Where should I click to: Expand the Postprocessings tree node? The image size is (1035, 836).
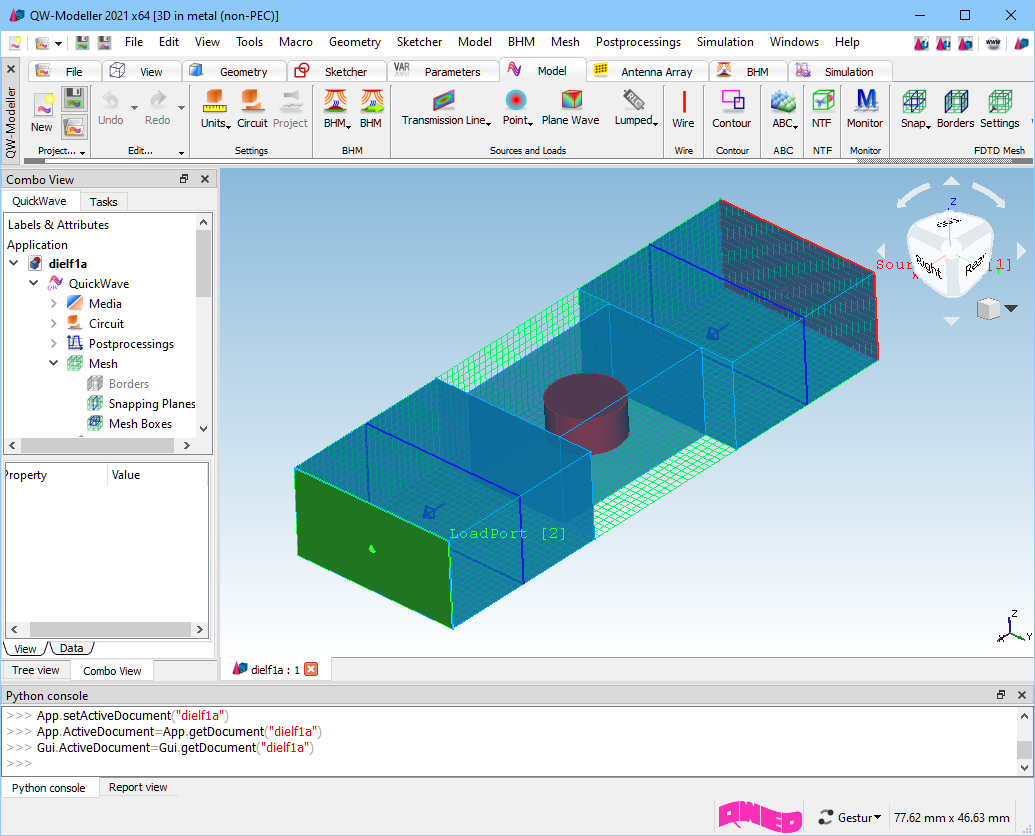pos(53,343)
